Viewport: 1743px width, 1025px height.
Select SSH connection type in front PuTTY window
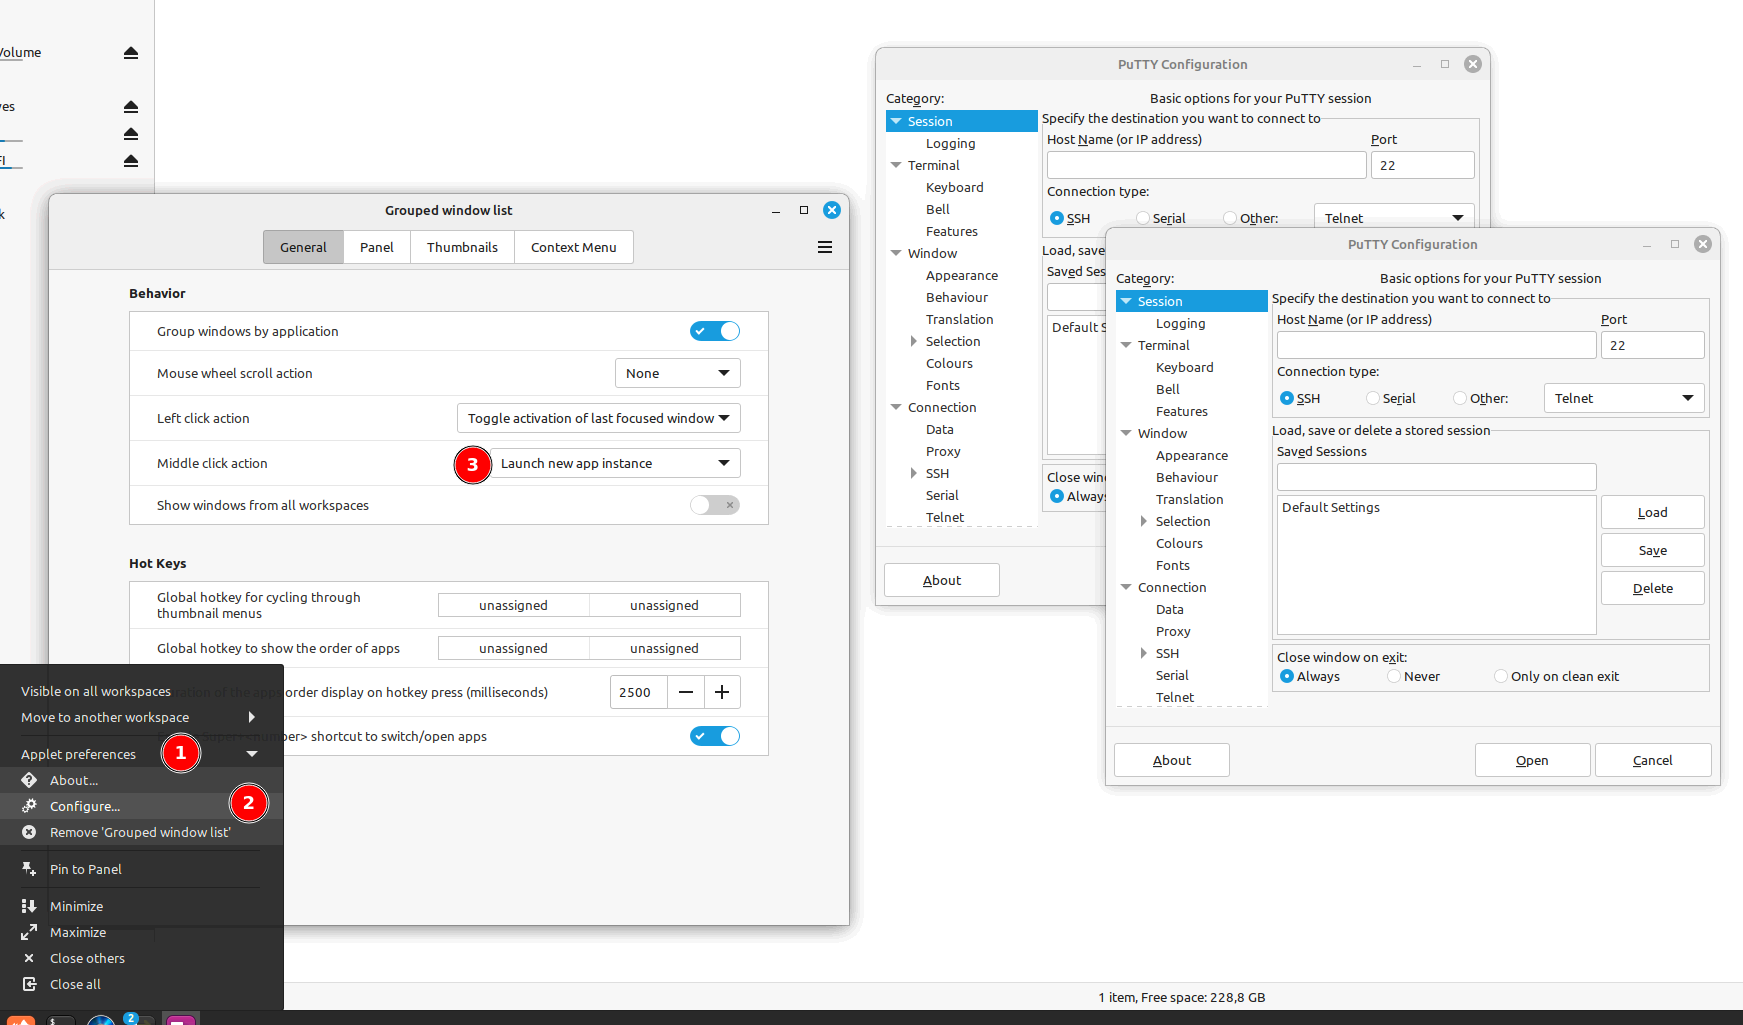pos(1287,398)
